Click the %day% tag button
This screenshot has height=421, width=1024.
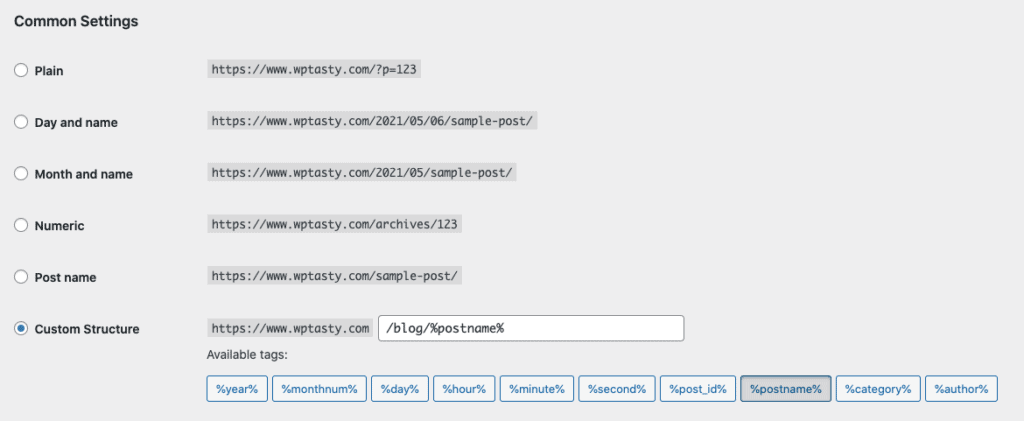400,389
